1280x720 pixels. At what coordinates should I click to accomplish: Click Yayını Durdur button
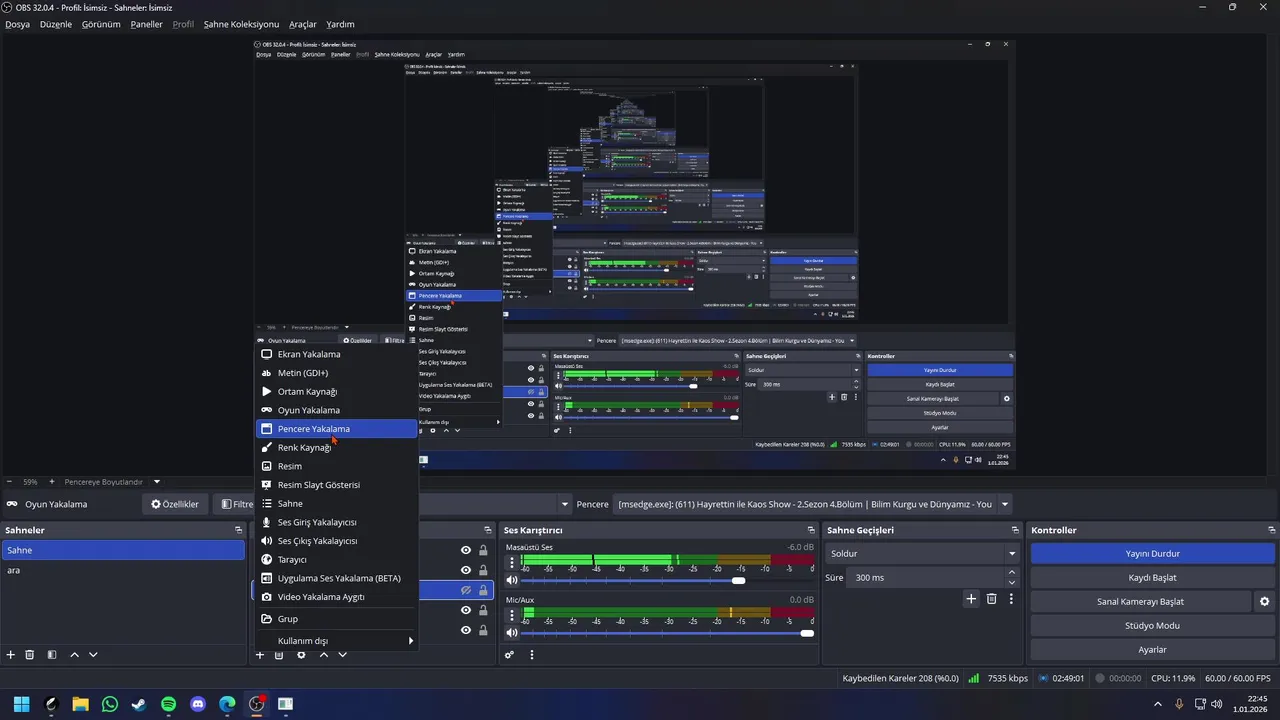(x=1153, y=553)
